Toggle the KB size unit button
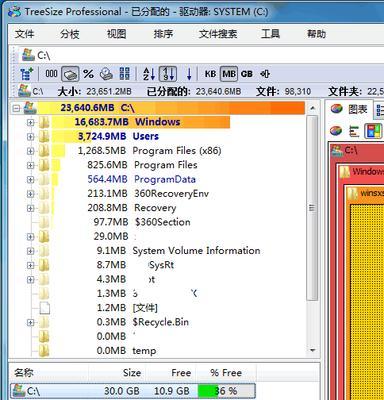384x400 pixels. 210,74
